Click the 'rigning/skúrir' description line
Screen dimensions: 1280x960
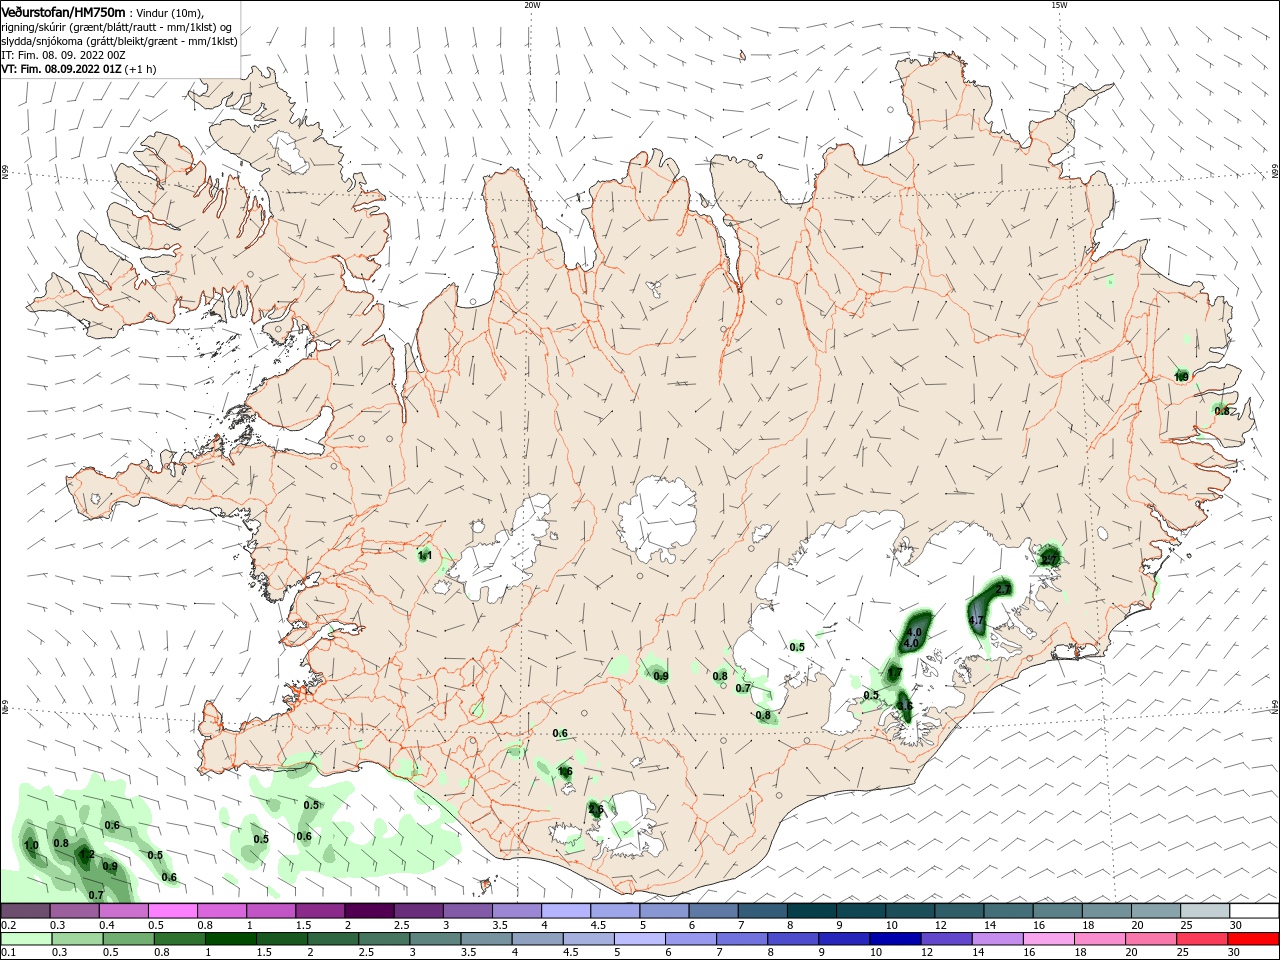pos(116,27)
